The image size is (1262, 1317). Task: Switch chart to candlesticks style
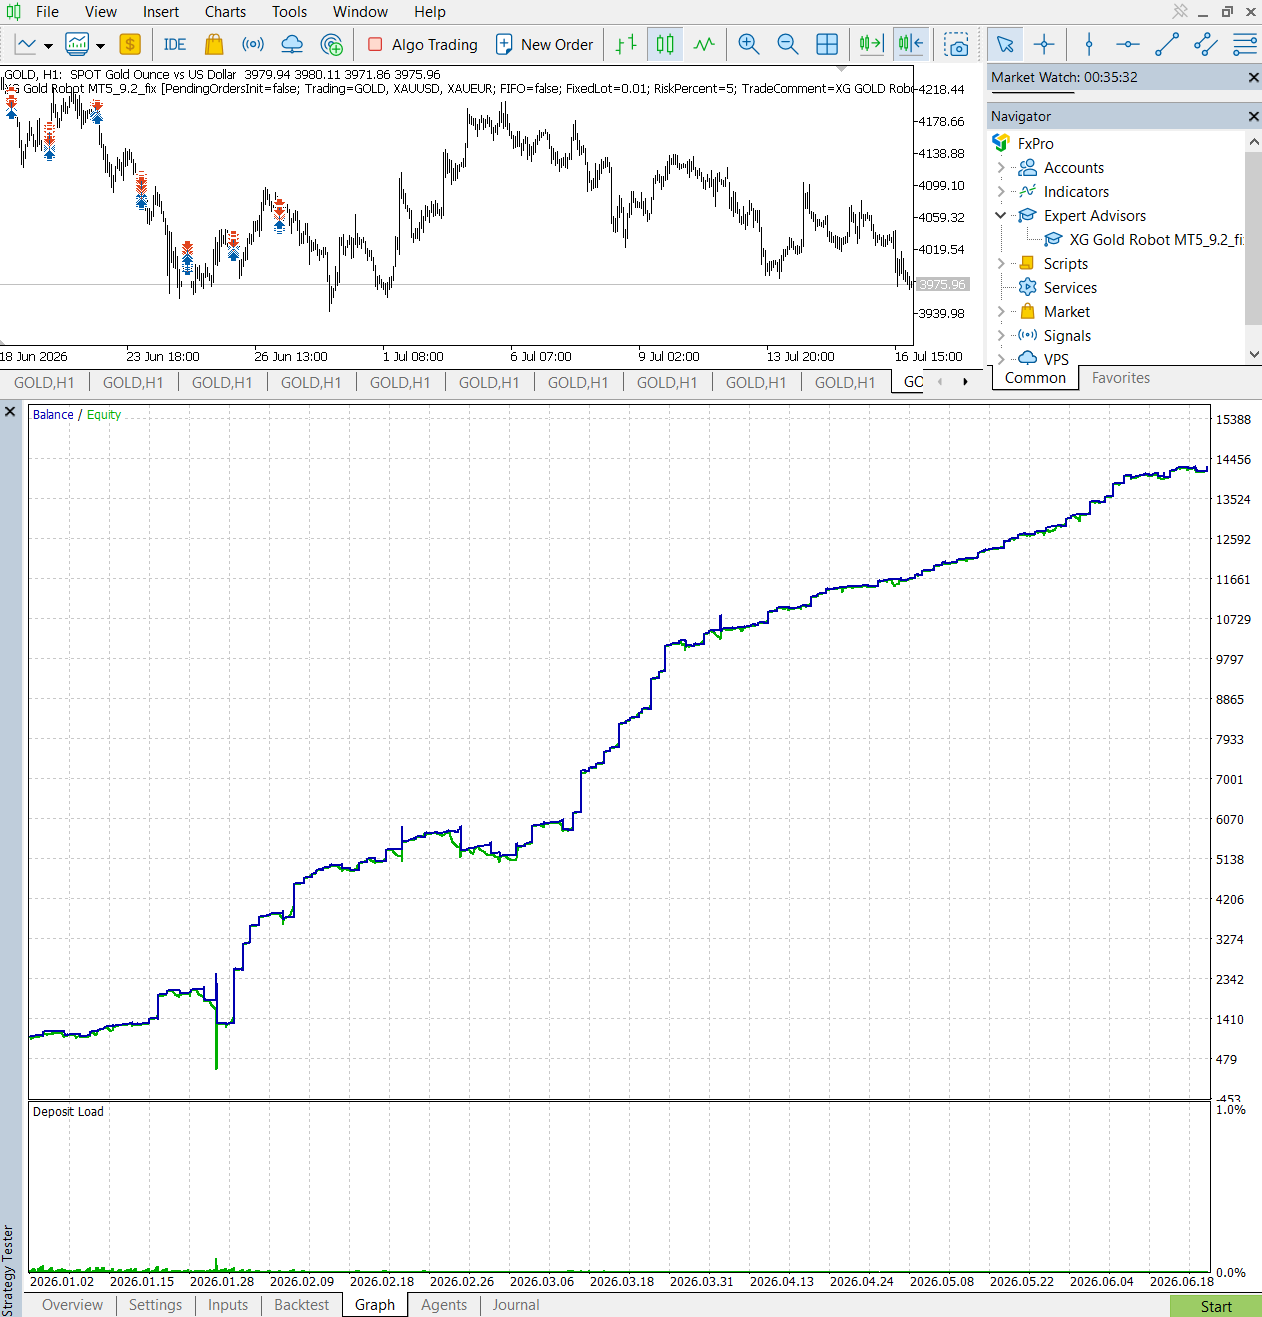click(665, 44)
